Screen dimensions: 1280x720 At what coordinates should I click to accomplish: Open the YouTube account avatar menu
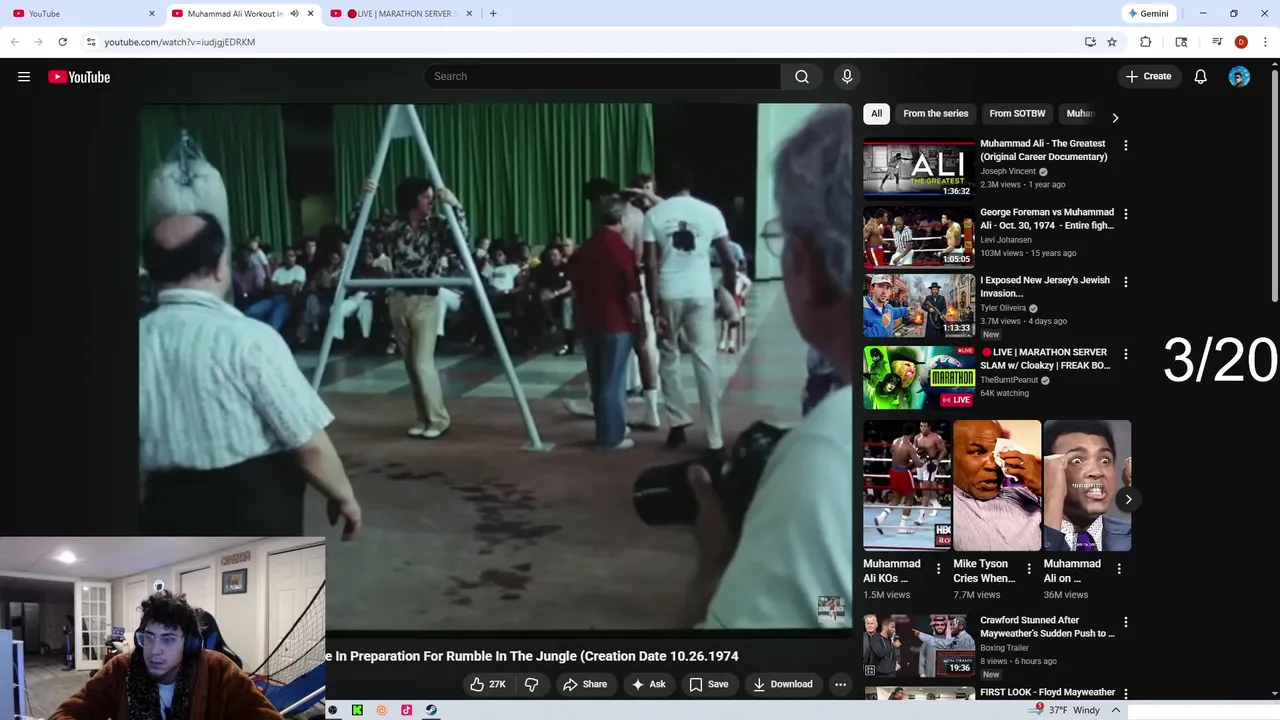(1239, 77)
